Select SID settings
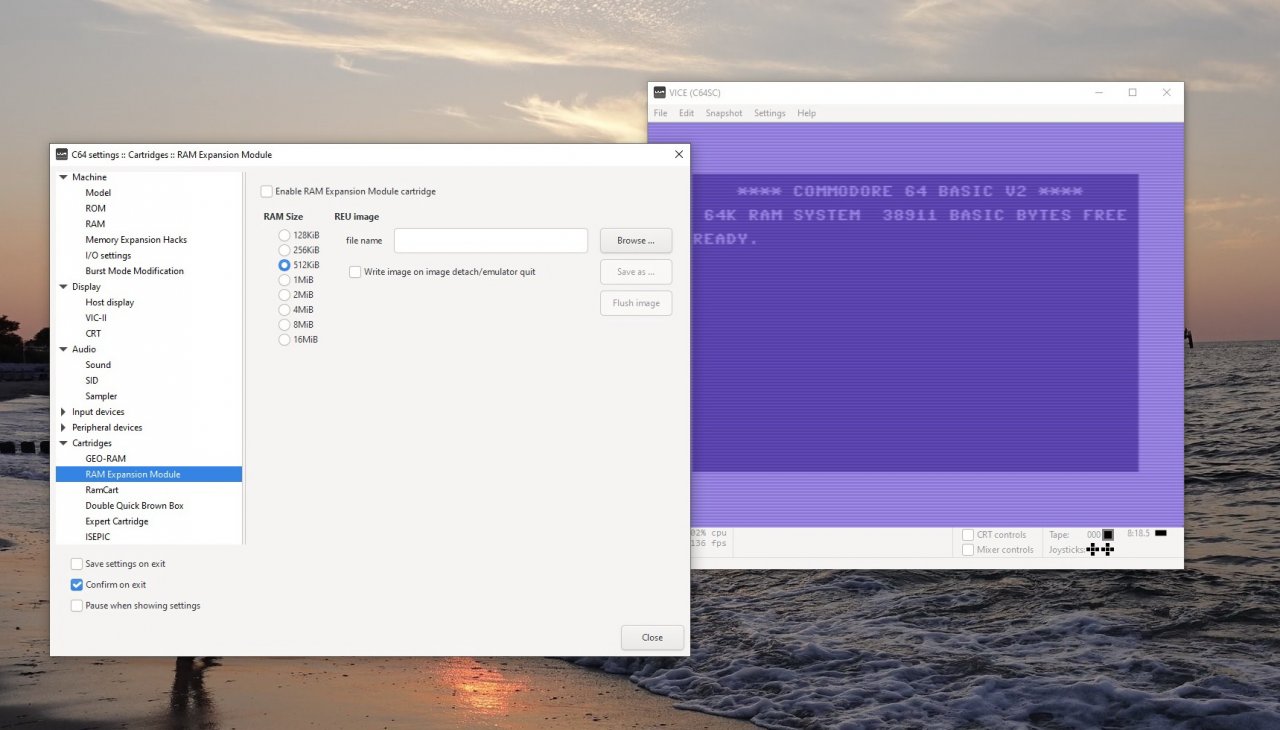1280x730 pixels. point(92,381)
